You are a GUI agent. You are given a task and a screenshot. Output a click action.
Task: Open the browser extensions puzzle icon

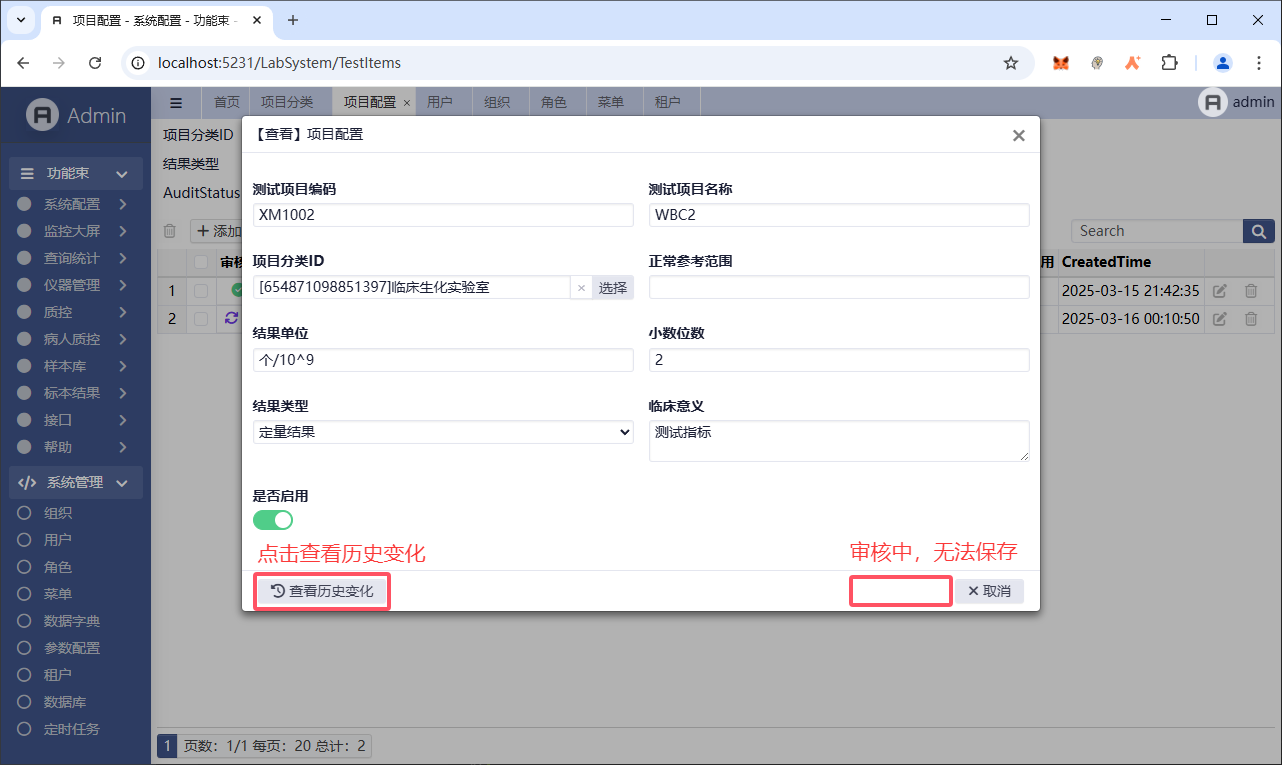[1169, 63]
